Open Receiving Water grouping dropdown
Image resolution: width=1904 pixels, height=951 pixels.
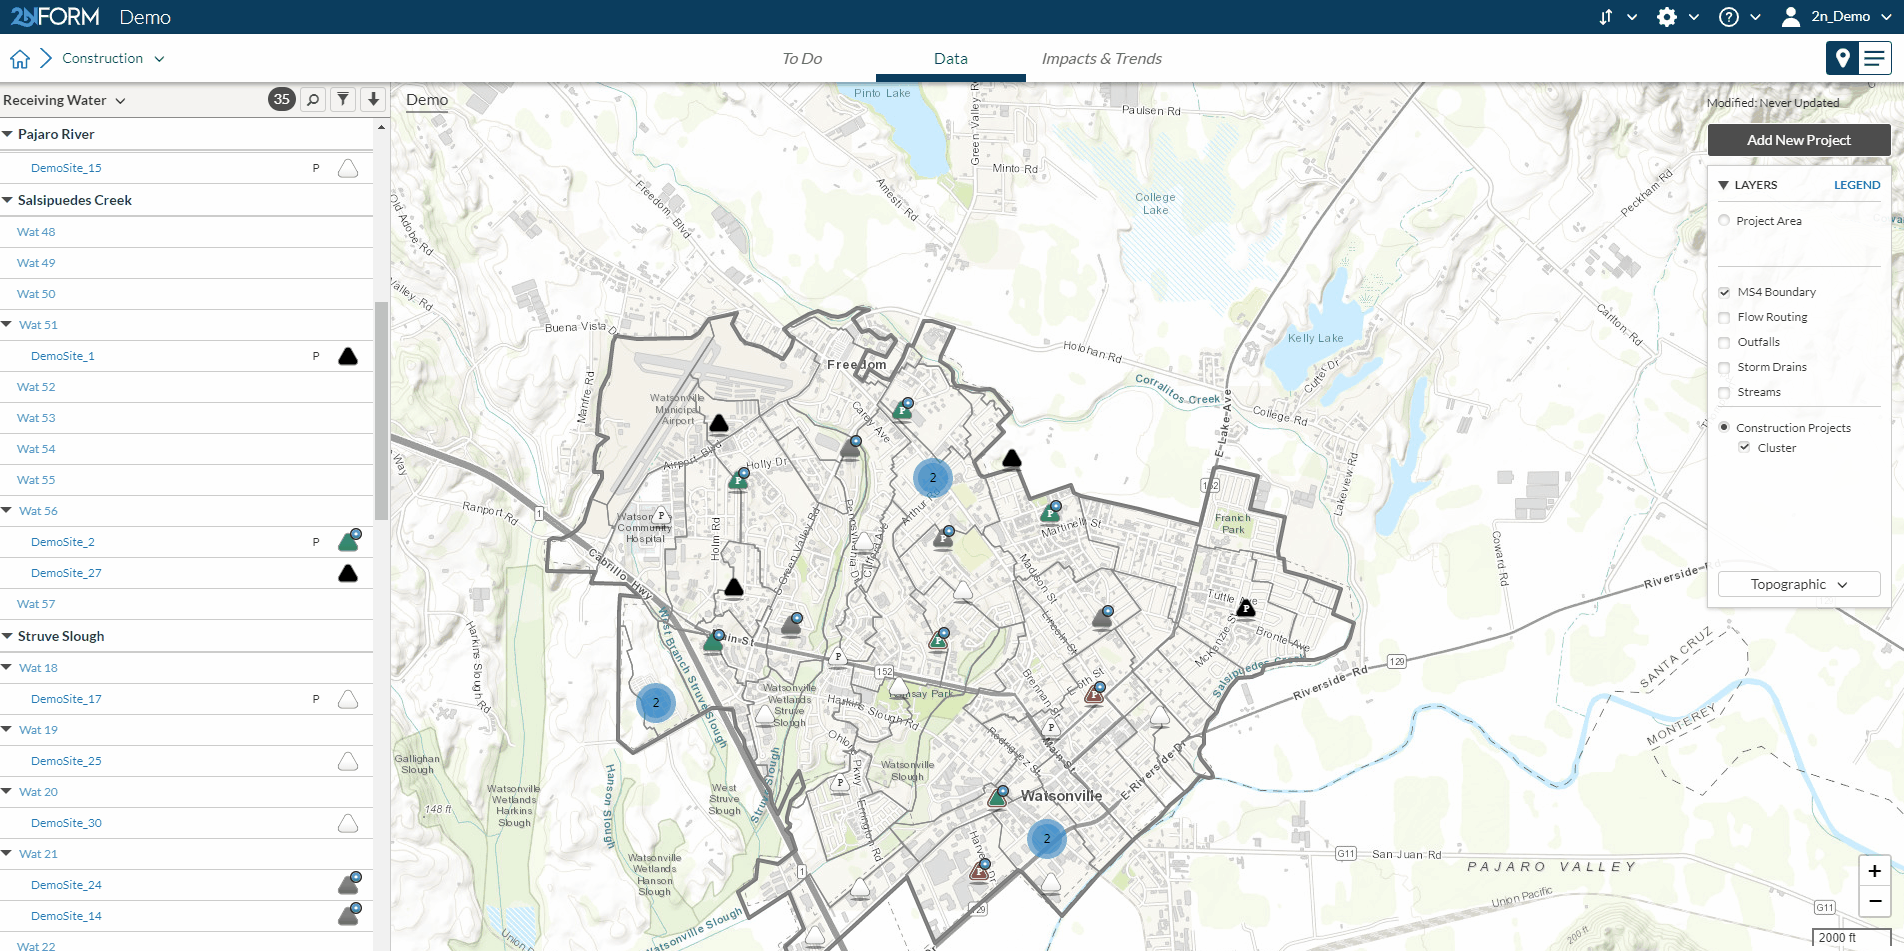click(x=64, y=100)
